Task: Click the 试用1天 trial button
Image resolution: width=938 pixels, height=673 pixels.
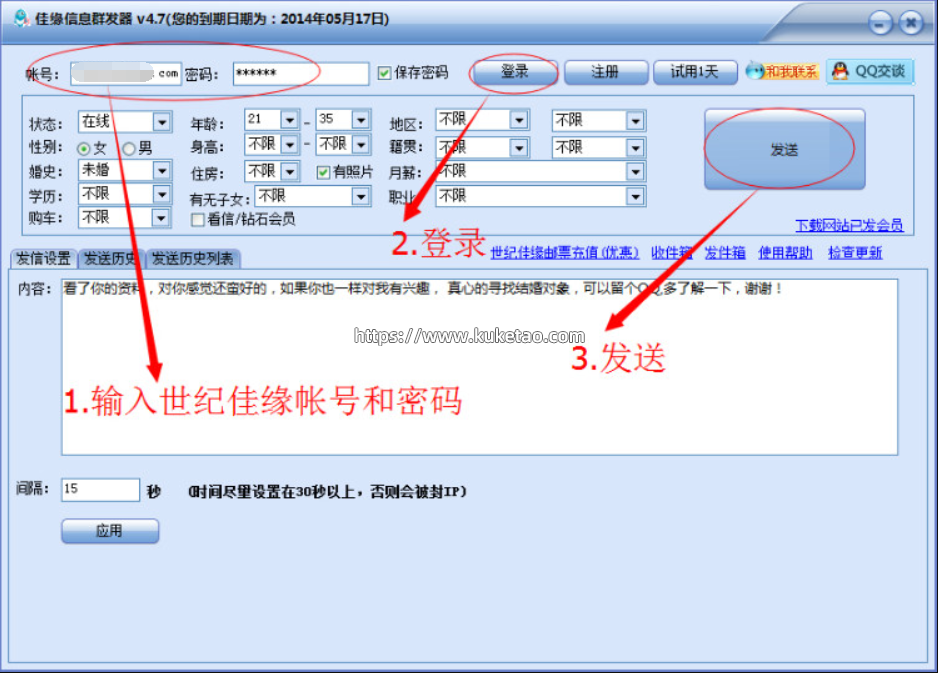Action: (695, 72)
